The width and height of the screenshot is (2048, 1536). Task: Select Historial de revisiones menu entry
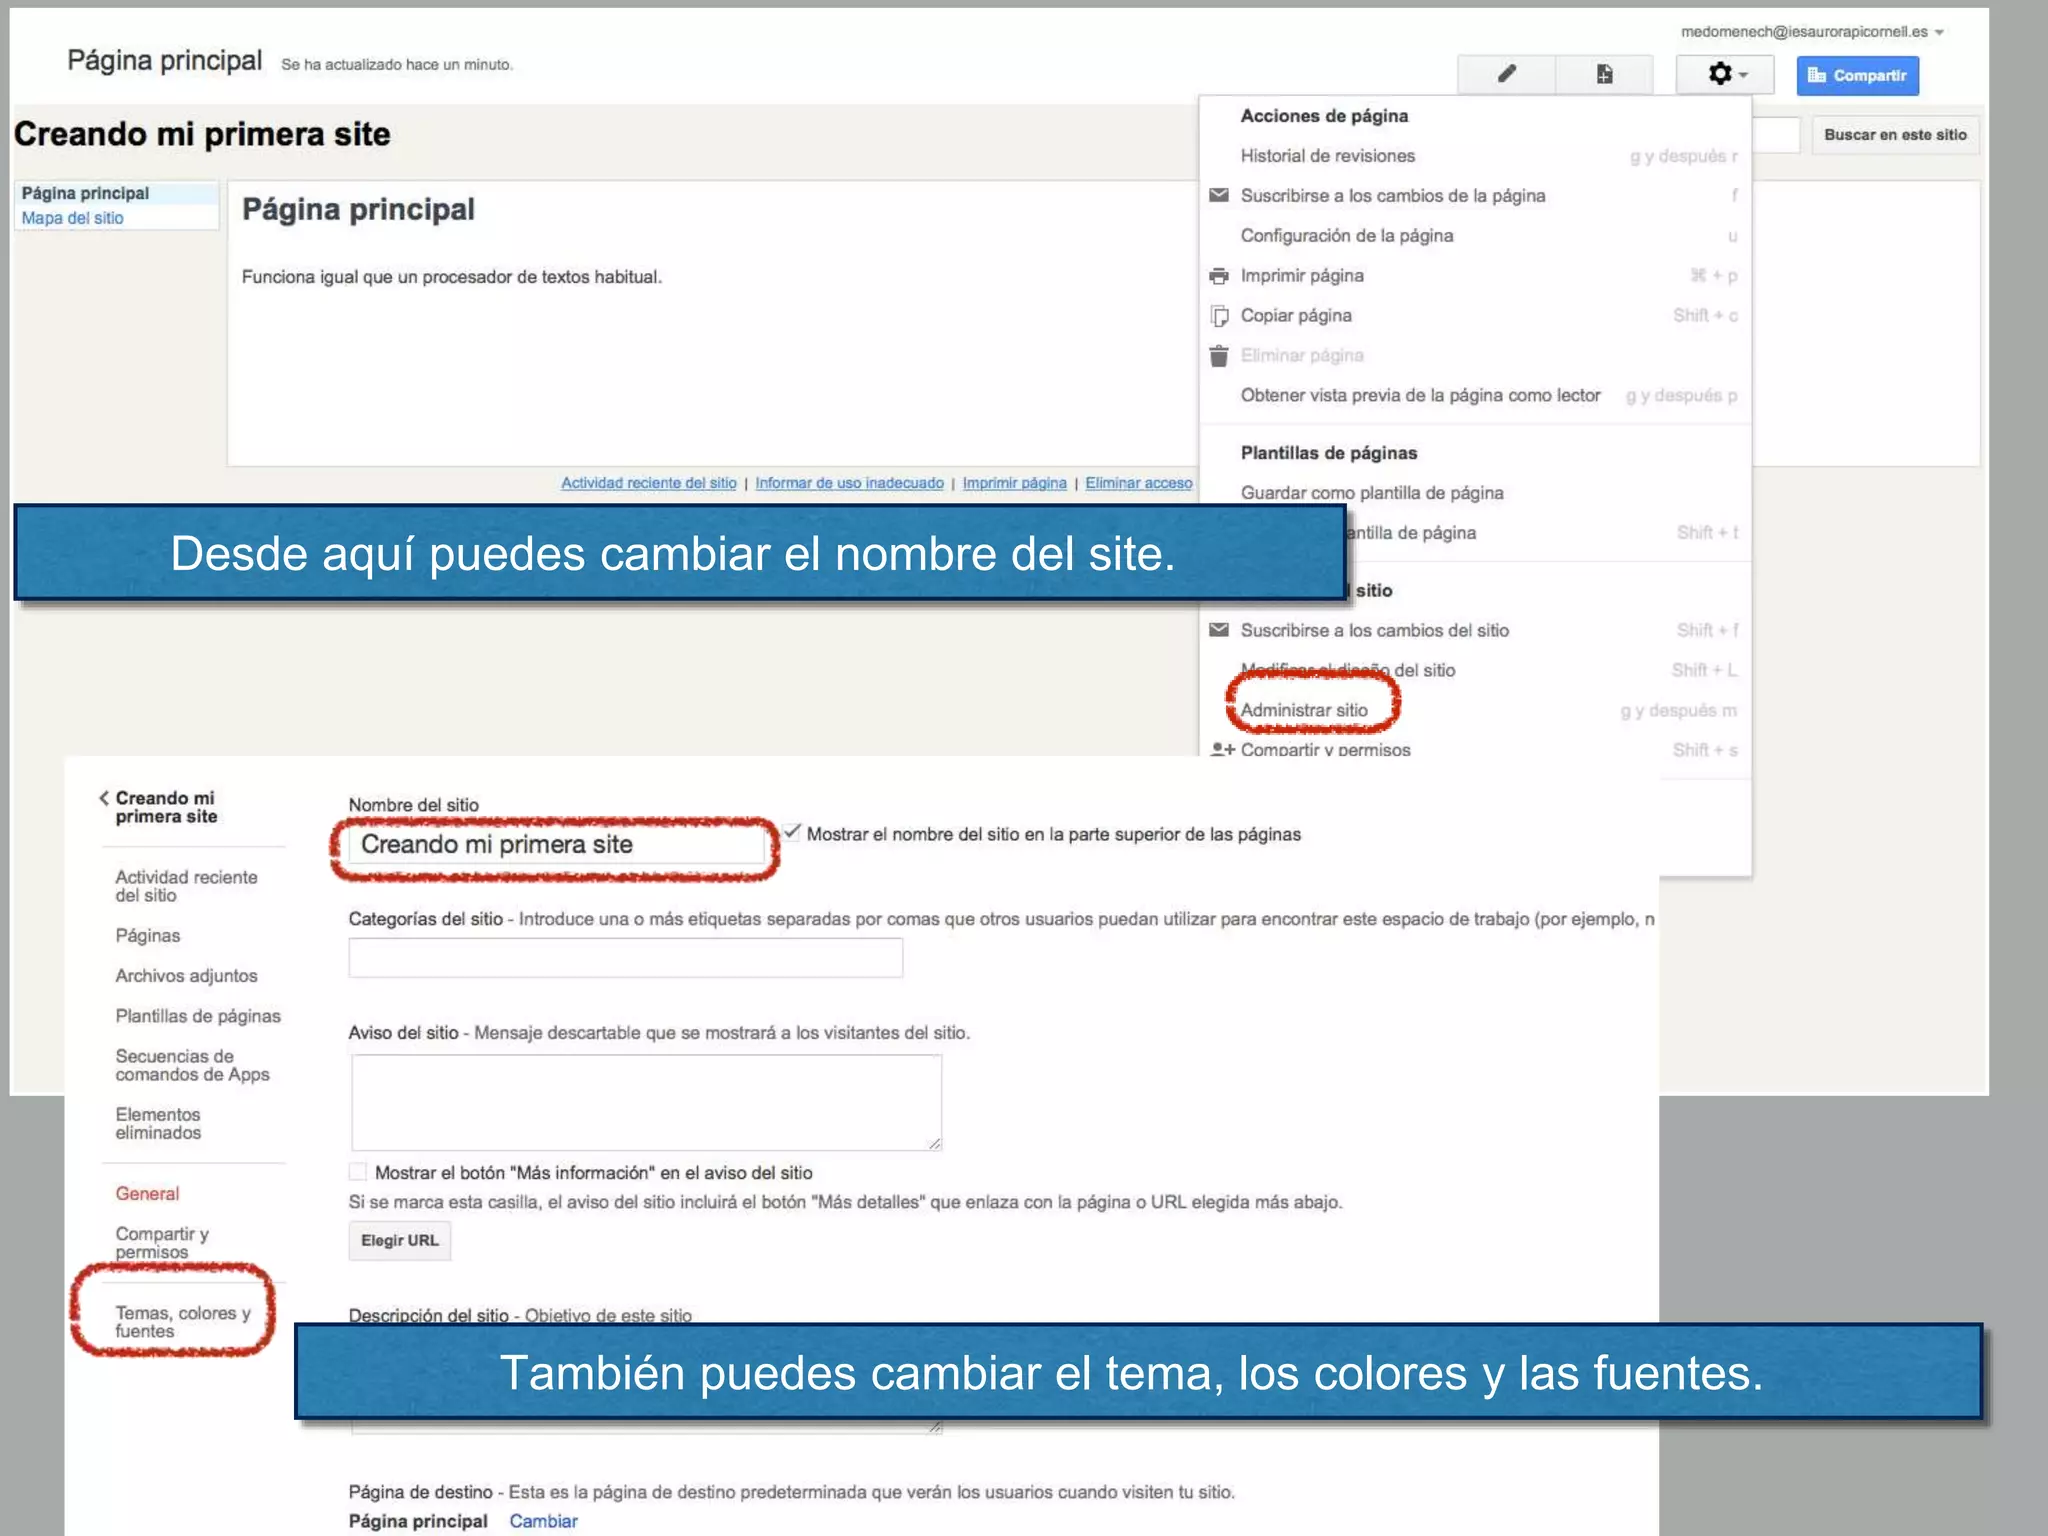[1327, 156]
